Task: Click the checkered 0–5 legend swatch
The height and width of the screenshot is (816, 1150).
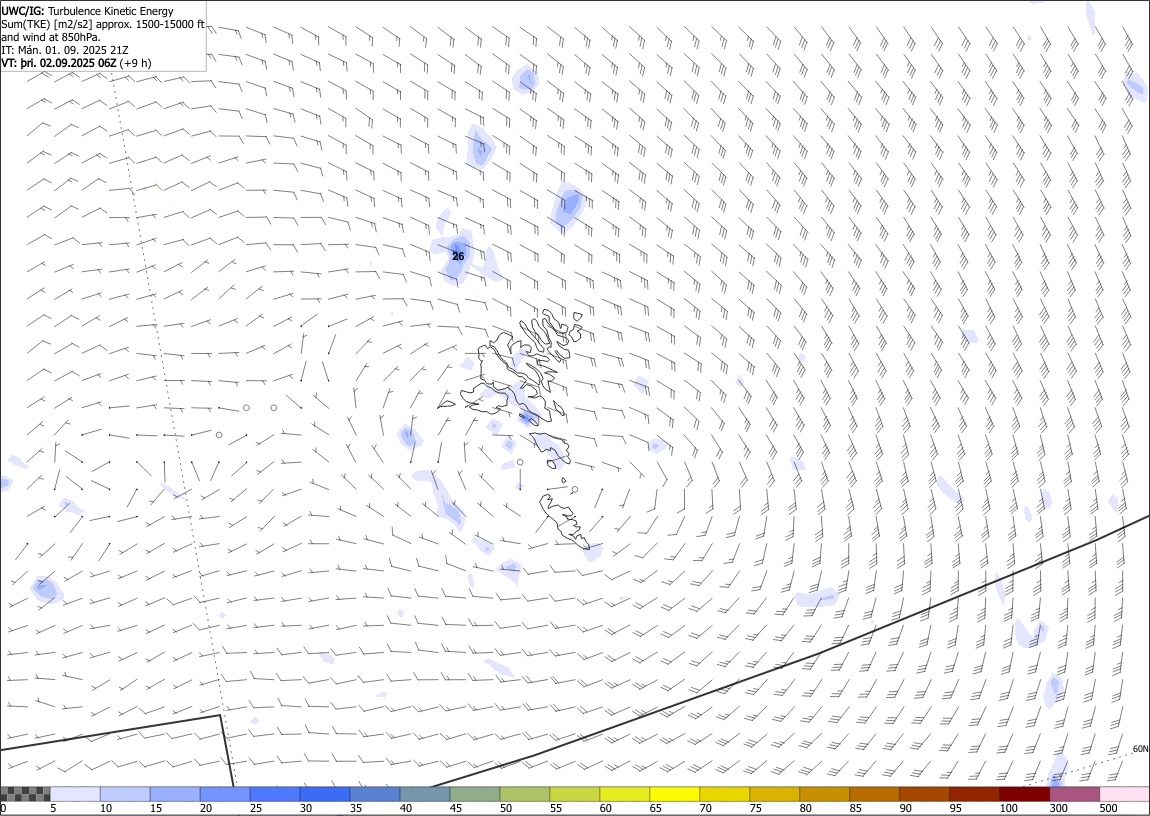Action: point(26,794)
